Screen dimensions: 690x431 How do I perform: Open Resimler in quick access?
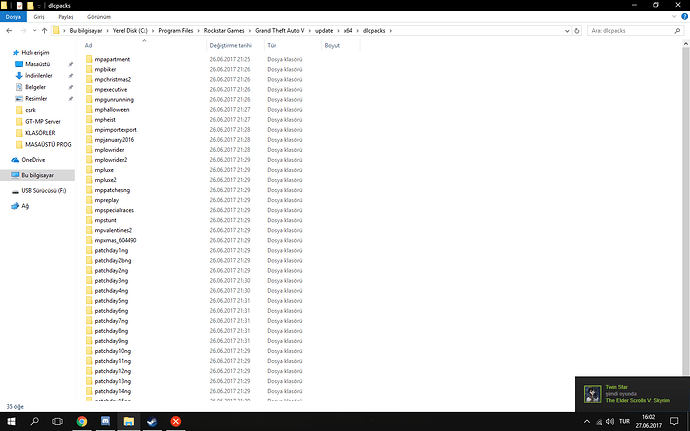click(36, 99)
